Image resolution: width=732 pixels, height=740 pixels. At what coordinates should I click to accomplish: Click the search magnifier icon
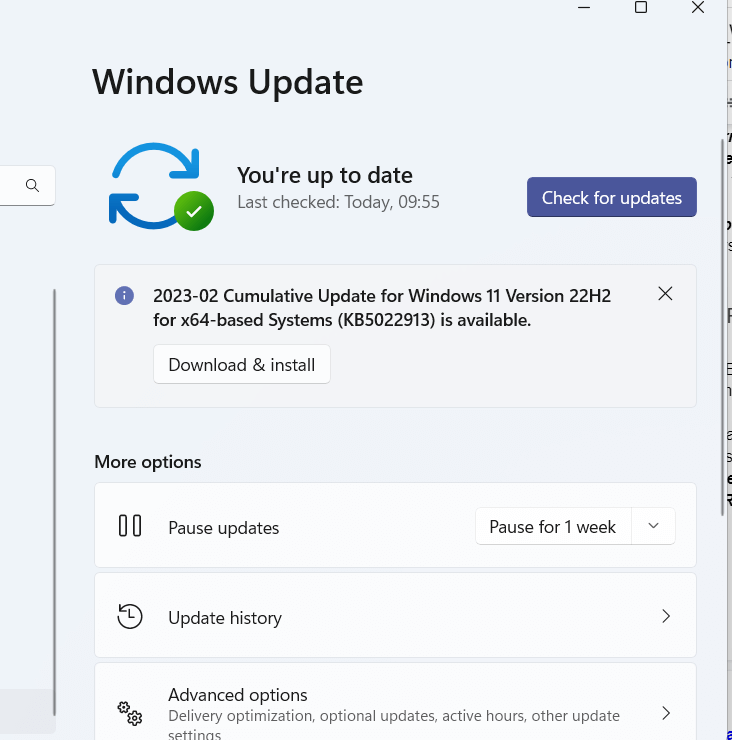tap(33, 185)
